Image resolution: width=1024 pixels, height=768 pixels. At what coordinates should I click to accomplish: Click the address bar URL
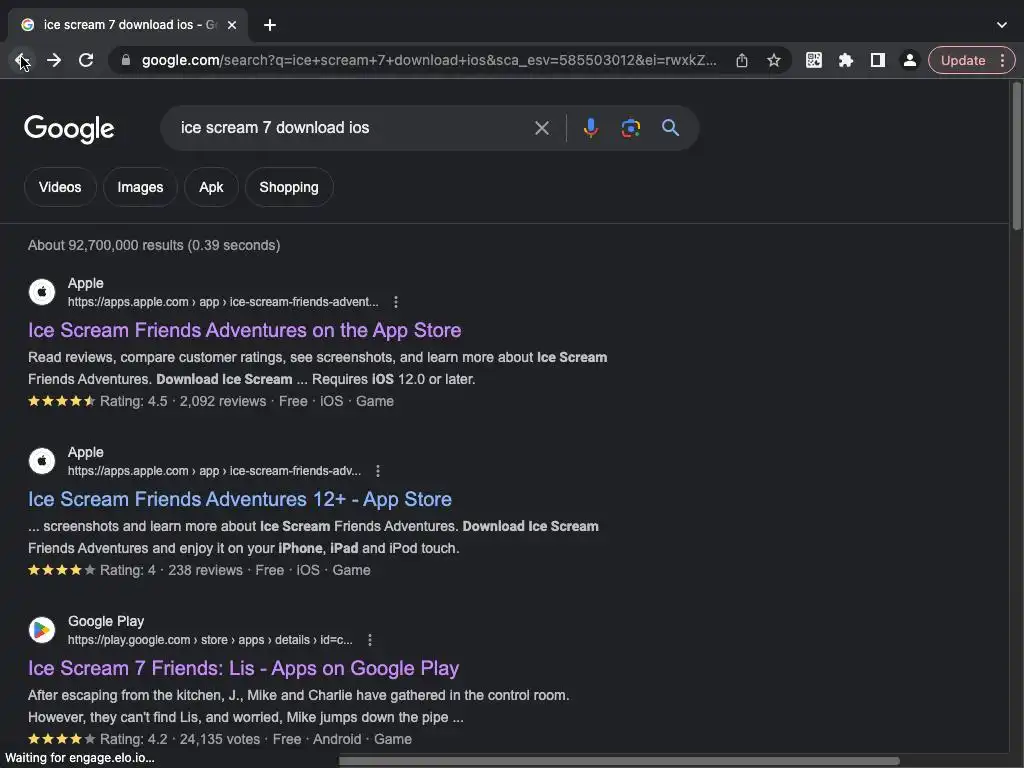pos(429,61)
